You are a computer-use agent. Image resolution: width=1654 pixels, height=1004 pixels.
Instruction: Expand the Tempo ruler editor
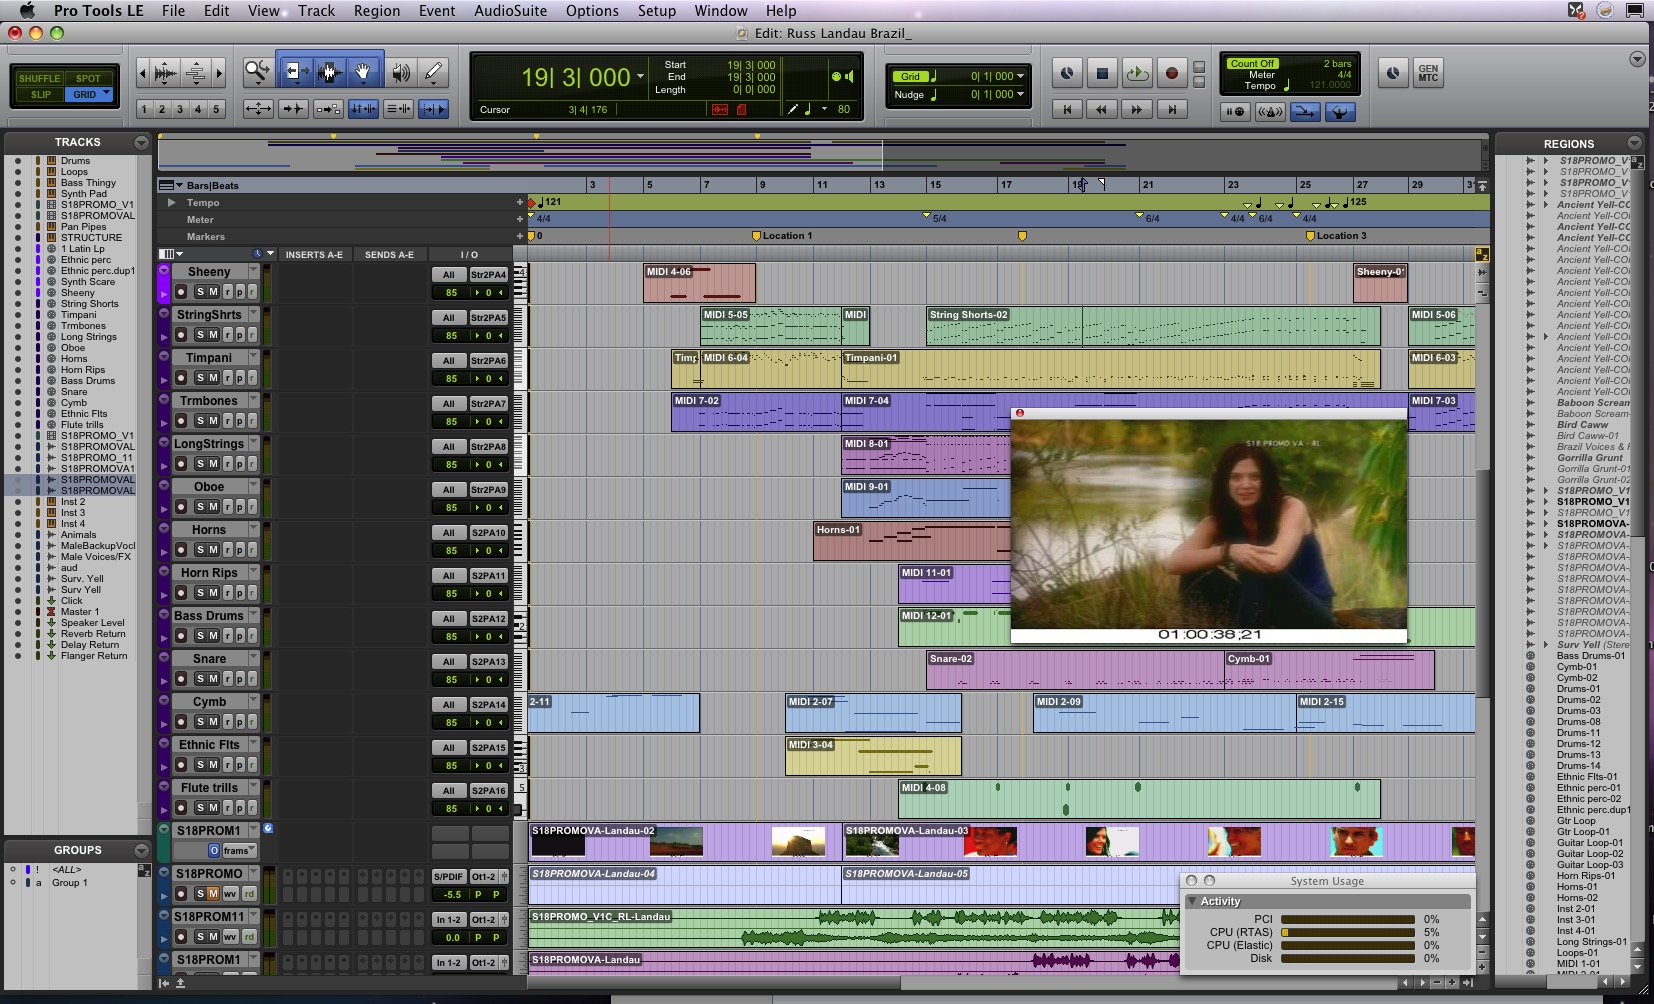(x=171, y=202)
